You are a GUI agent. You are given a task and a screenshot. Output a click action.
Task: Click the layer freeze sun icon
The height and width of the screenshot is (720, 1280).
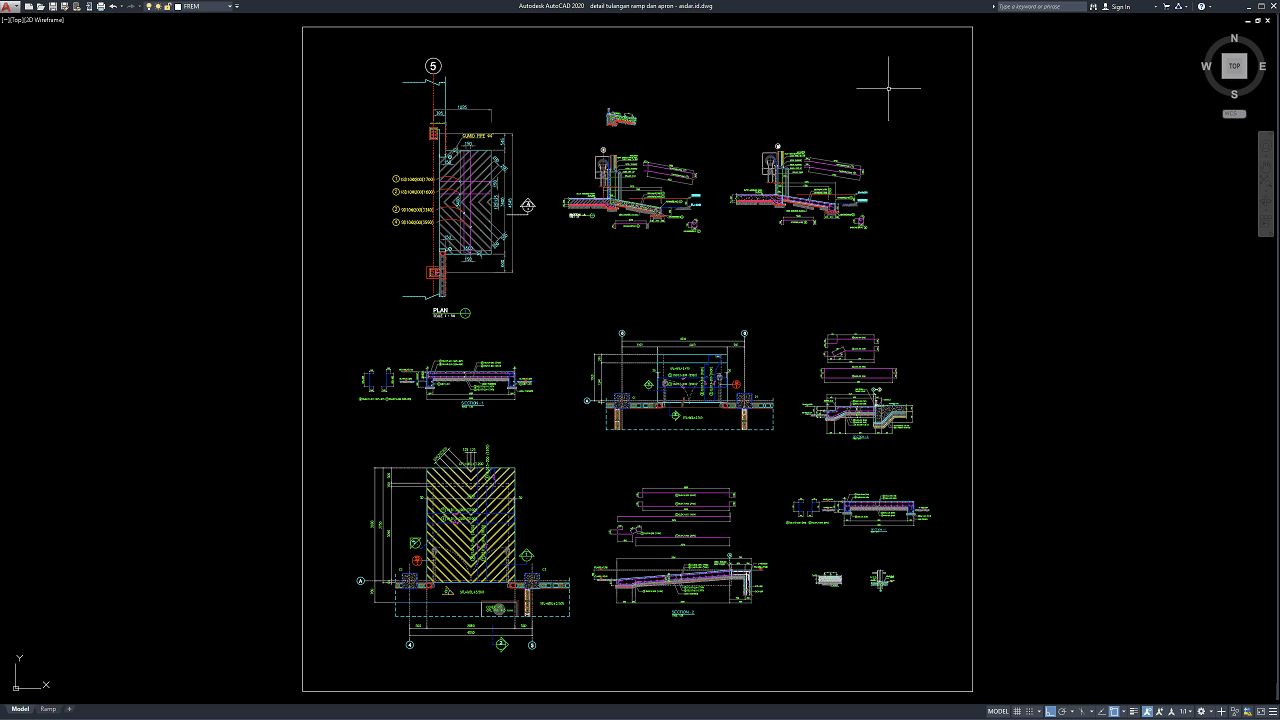coord(158,6)
